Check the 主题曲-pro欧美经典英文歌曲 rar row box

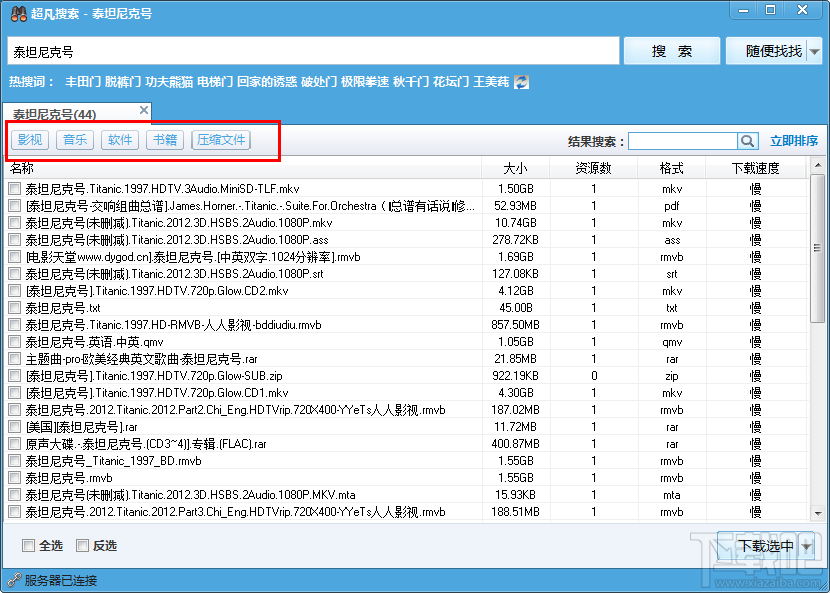click(14, 358)
